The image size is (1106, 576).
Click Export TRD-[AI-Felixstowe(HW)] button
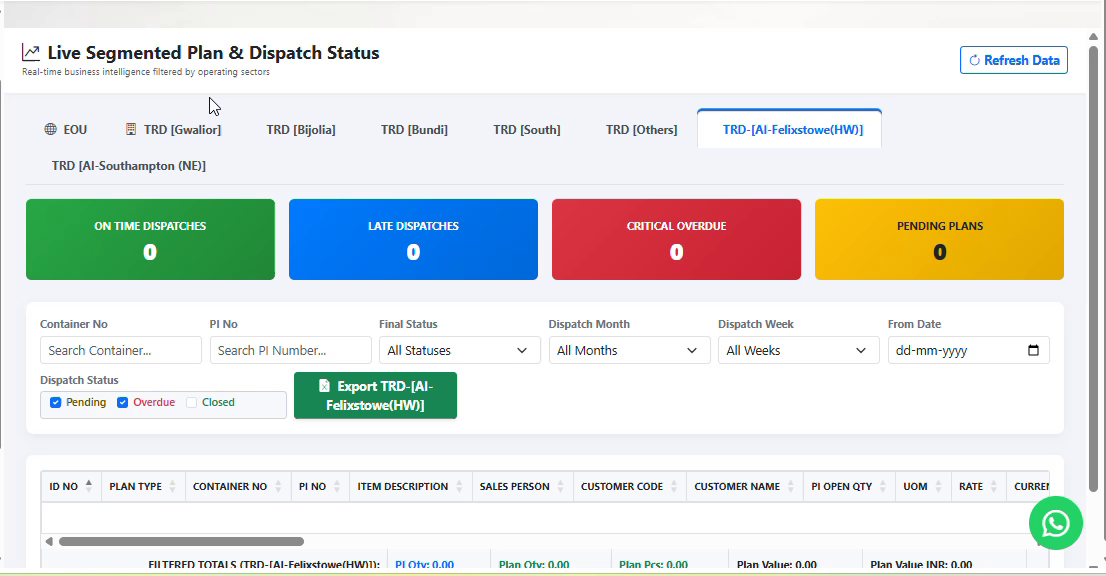(x=375, y=396)
